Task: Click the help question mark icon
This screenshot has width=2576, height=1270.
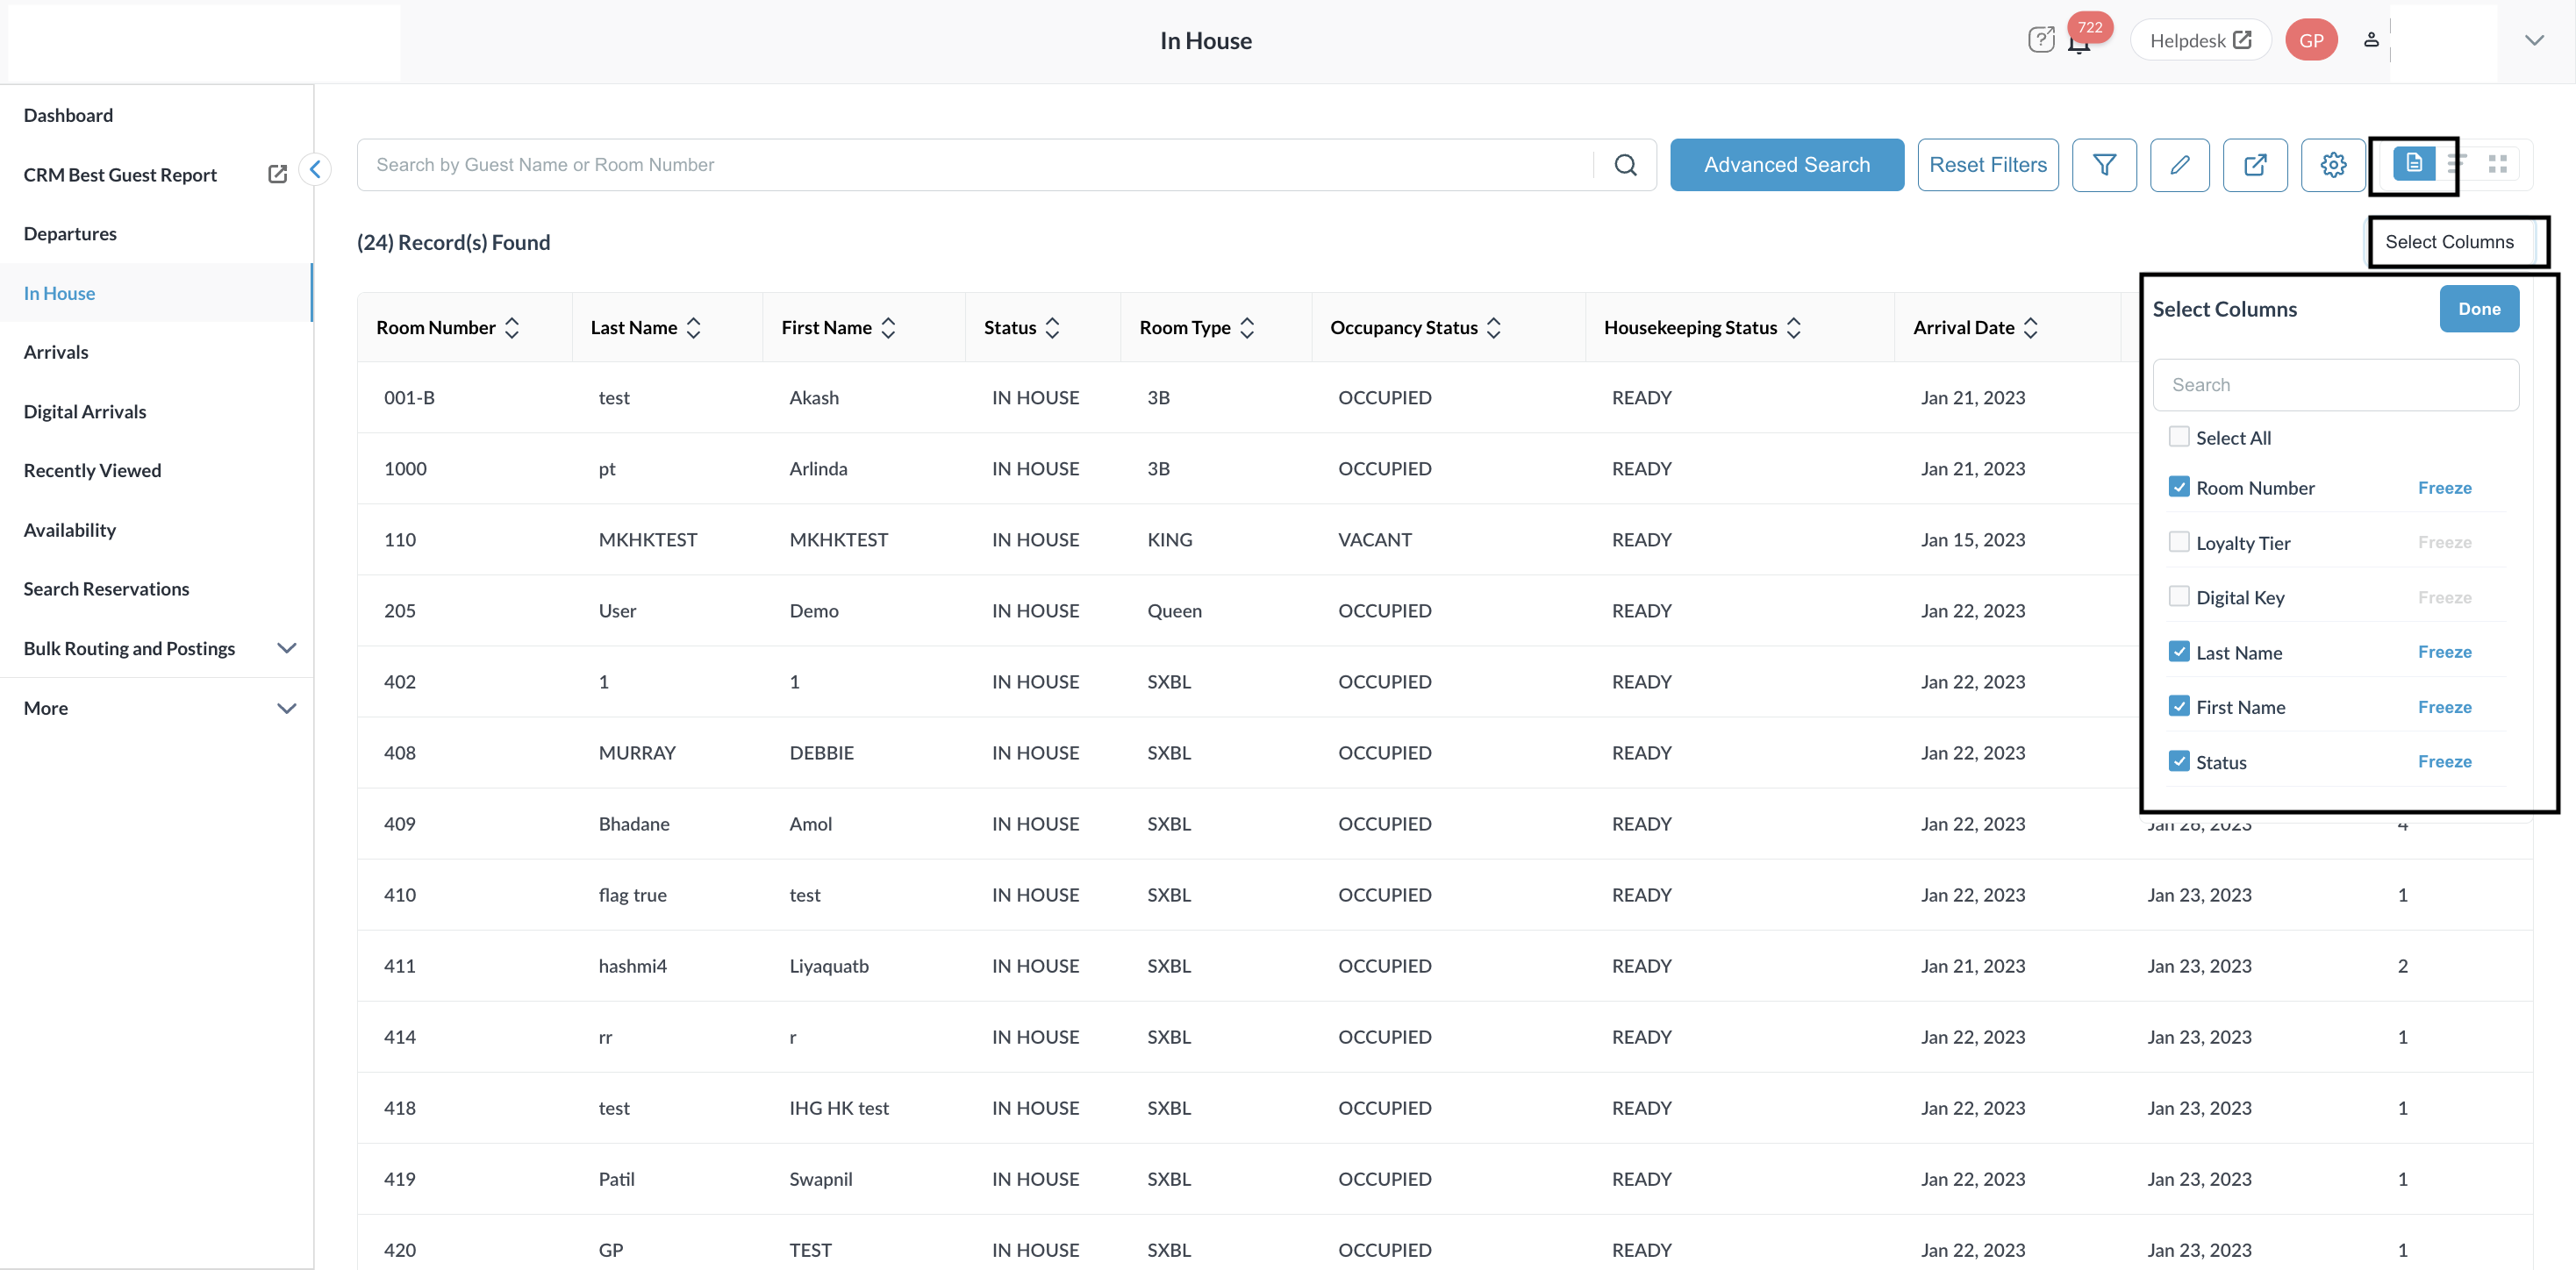Action: (2040, 40)
